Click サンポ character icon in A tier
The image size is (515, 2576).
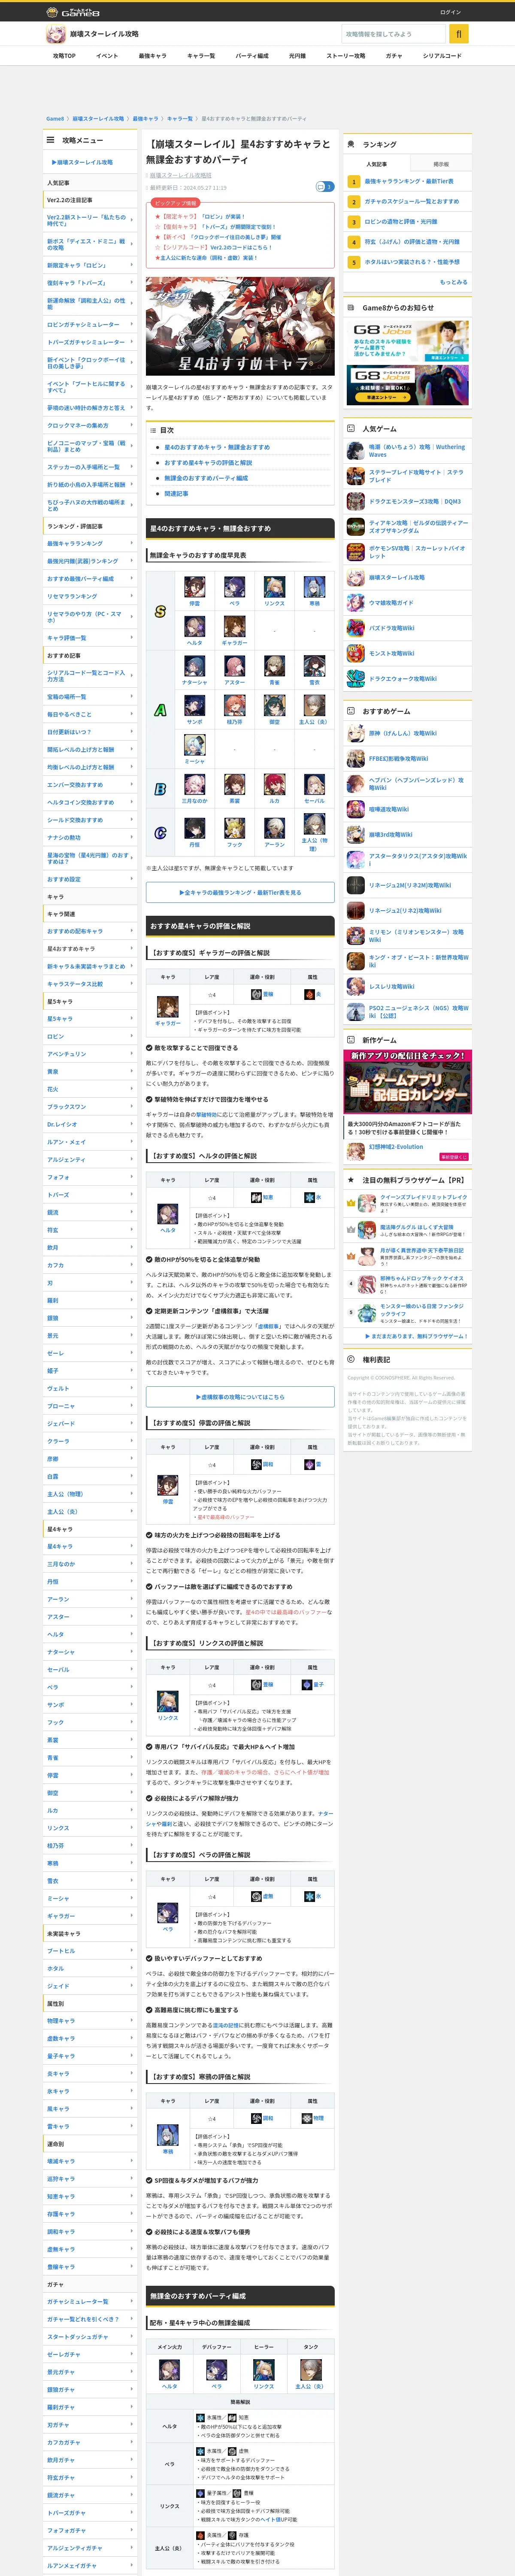(x=194, y=705)
